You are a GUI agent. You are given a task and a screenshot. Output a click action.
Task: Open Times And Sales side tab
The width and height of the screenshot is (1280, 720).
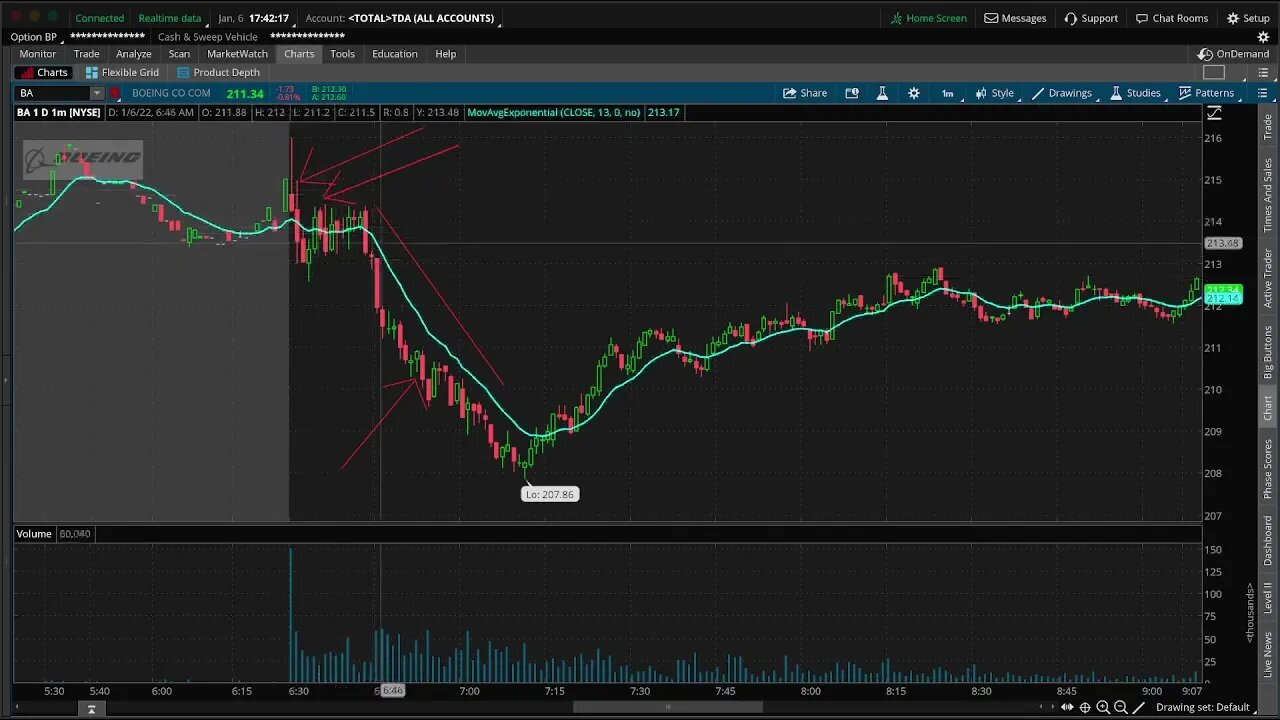[x=1268, y=195]
